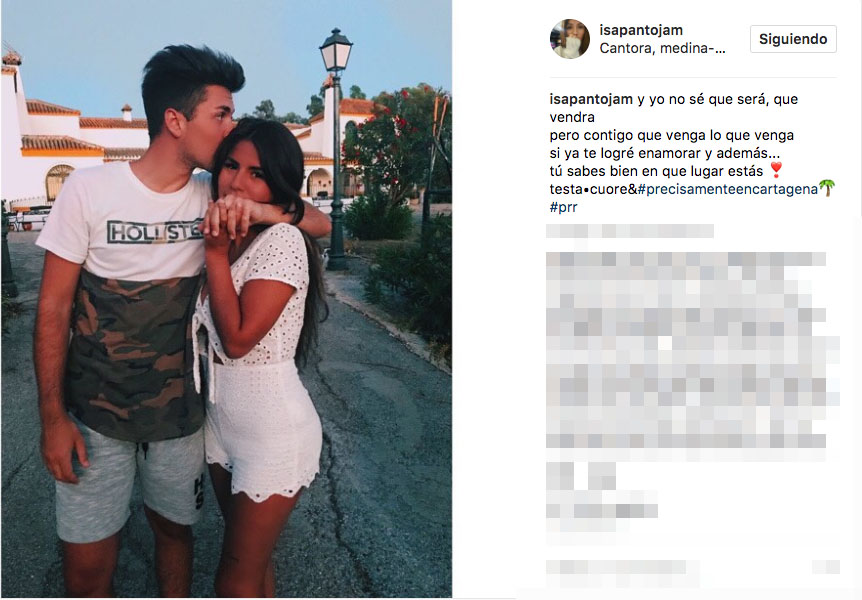Image resolution: width=862 pixels, height=600 pixels.
Task: Click the blurred likes count line
Action: pos(602,510)
